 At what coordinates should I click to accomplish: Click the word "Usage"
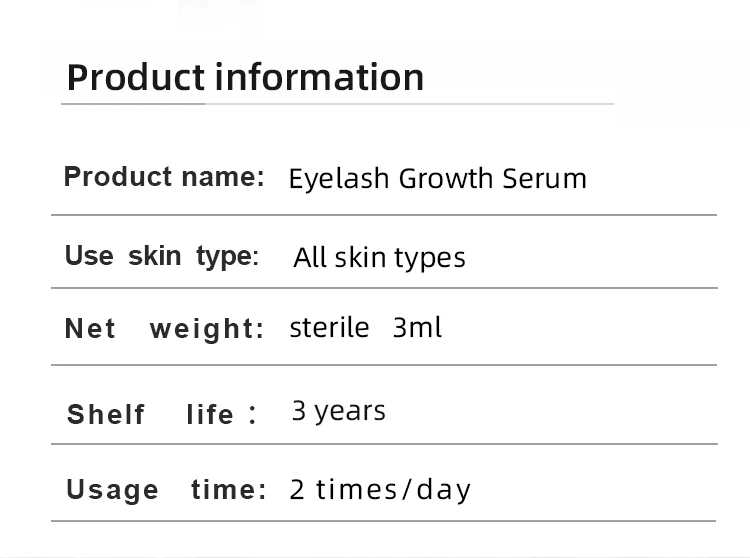112,490
